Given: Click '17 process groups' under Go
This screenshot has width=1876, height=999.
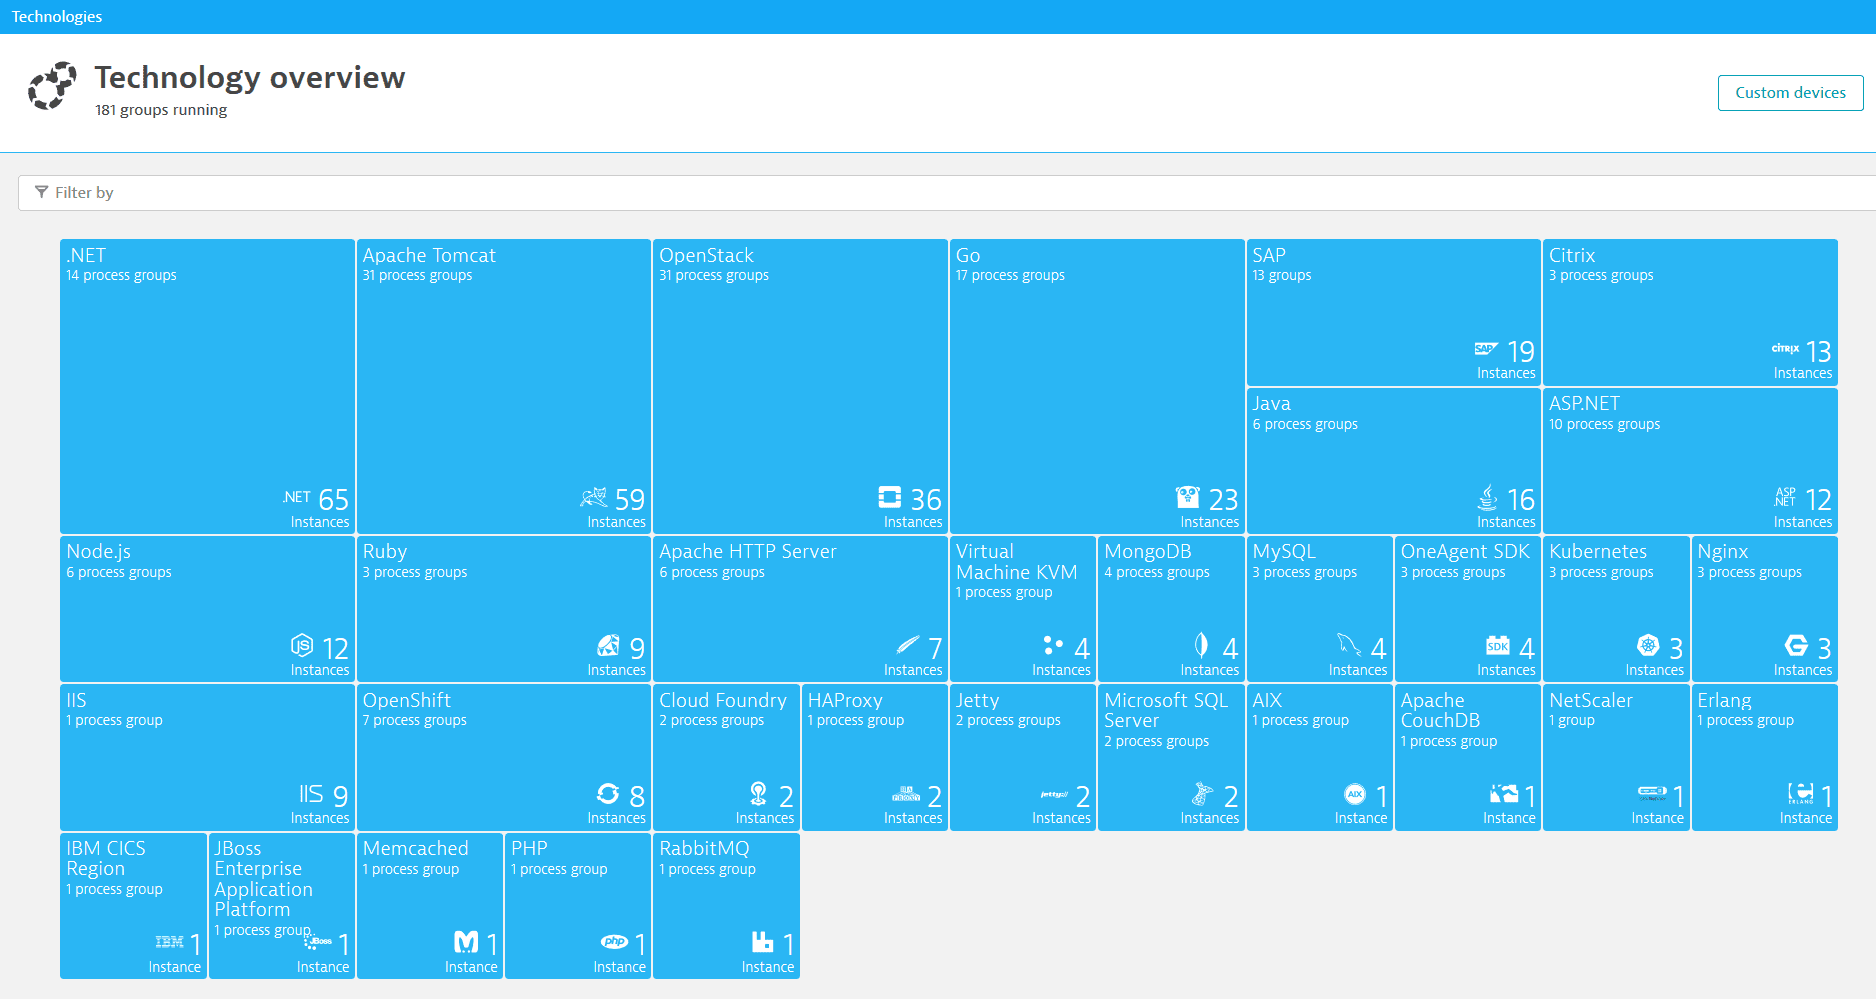Looking at the screenshot, I should (x=1010, y=275).
